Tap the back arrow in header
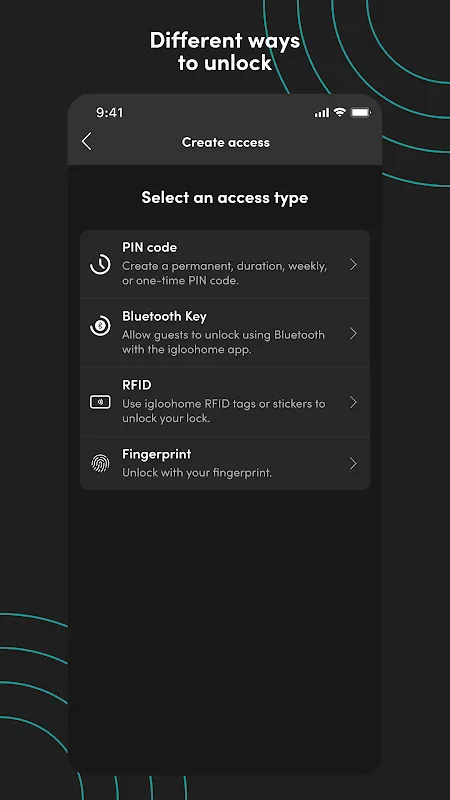 tap(87, 141)
